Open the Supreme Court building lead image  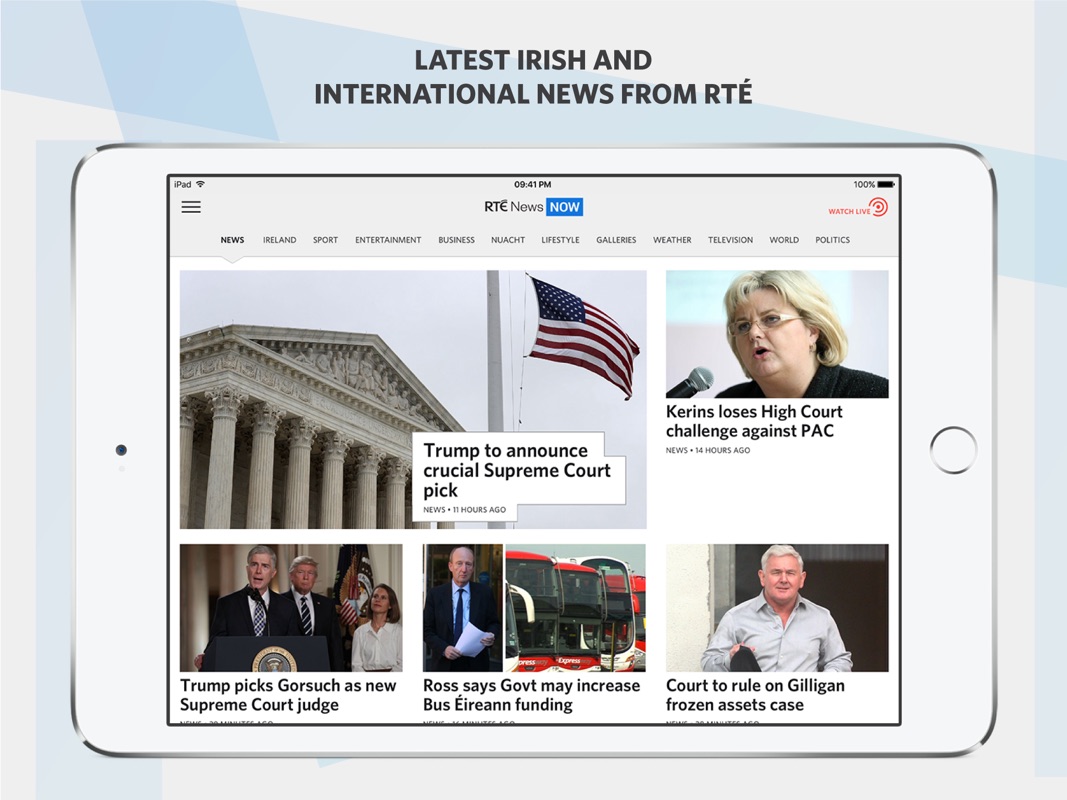coord(412,399)
